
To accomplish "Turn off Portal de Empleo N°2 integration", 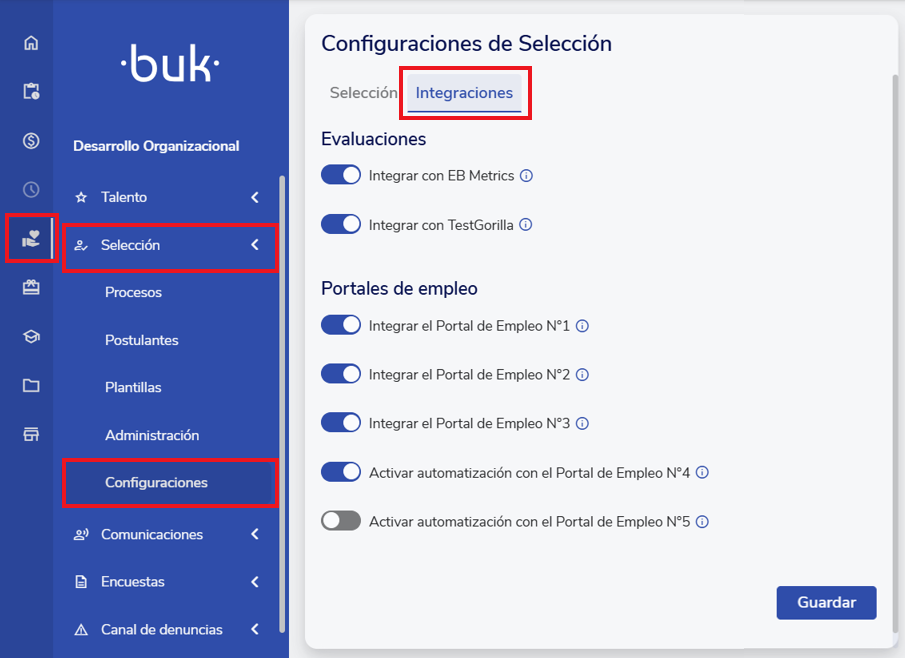I will click(x=341, y=374).
